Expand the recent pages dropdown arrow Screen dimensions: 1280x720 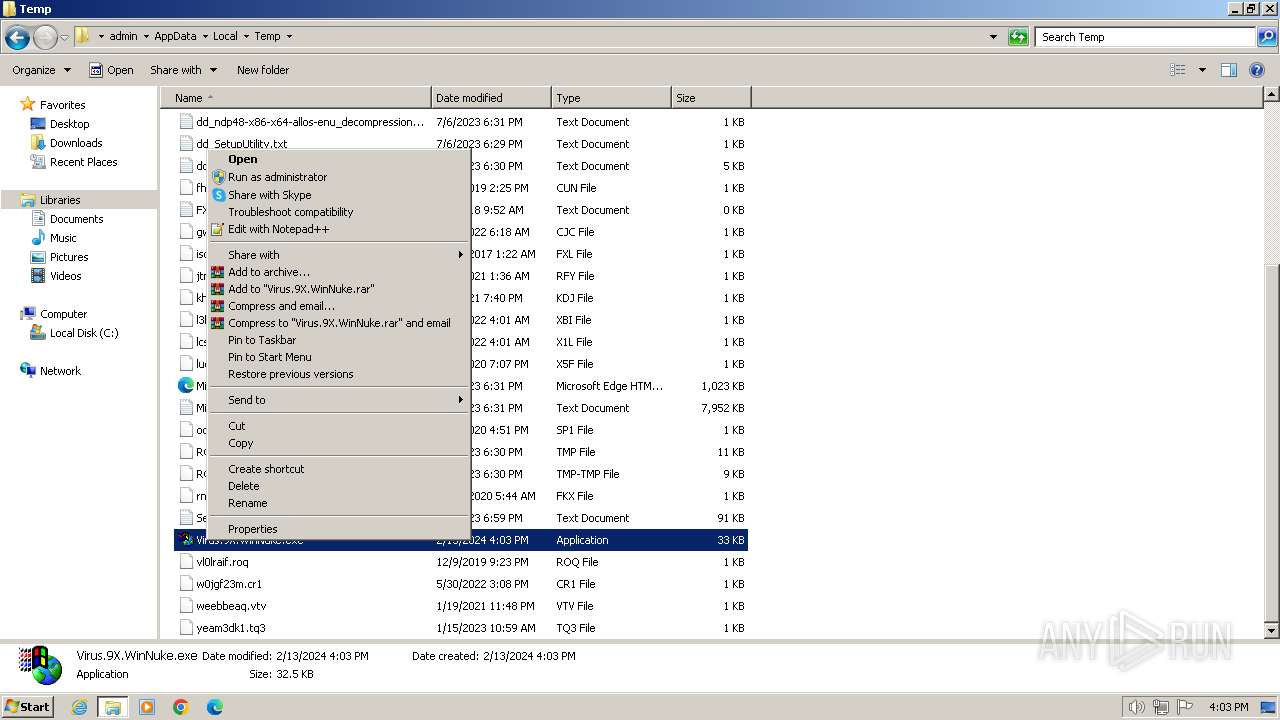64,38
